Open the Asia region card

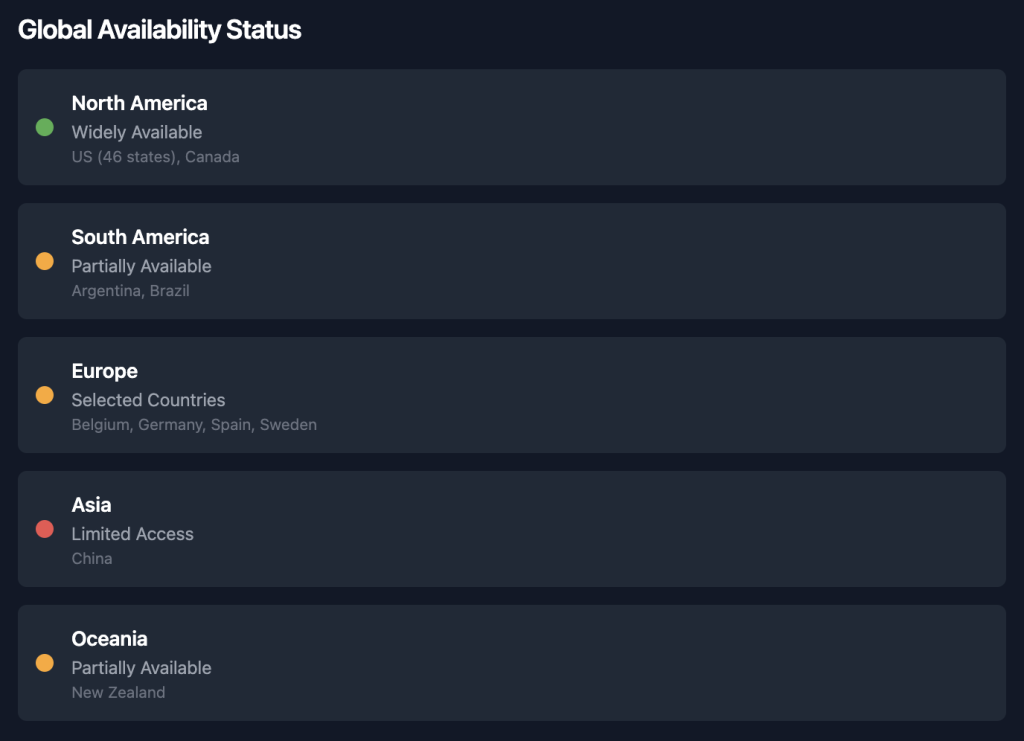[511, 529]
